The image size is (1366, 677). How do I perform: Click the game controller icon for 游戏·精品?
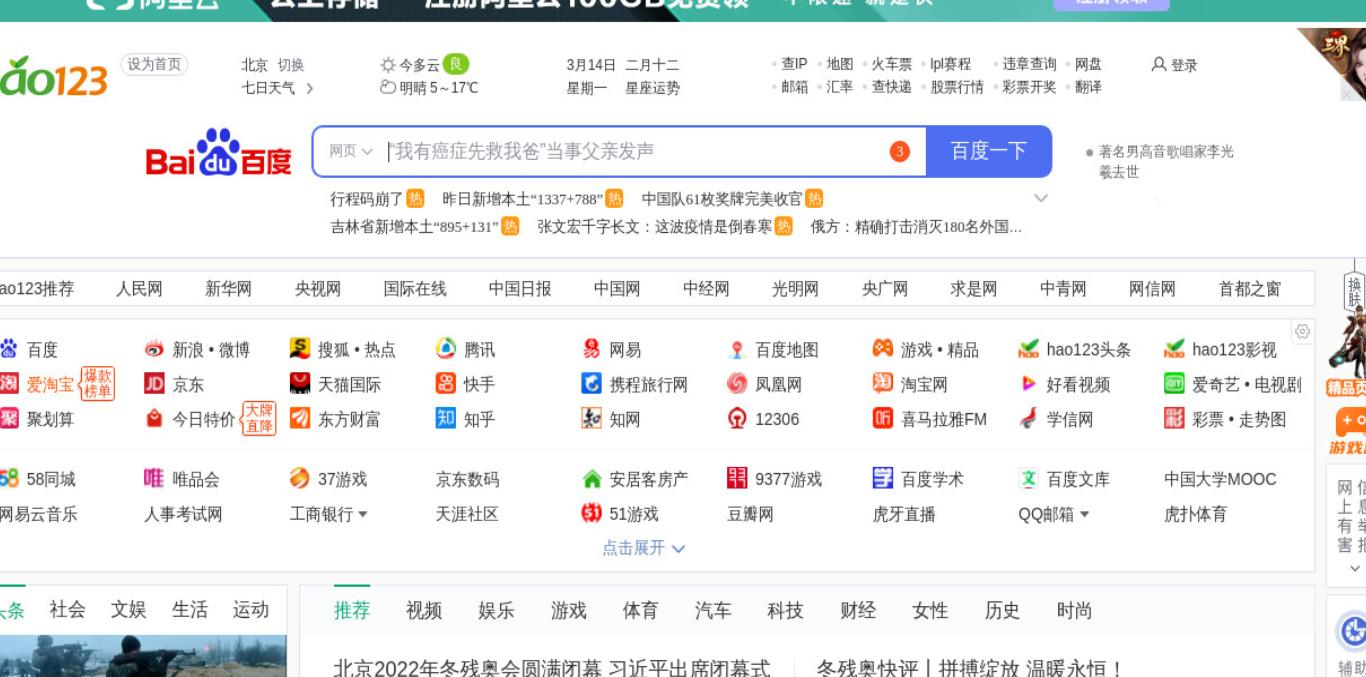pyautogui.click(x=883, y=349)
